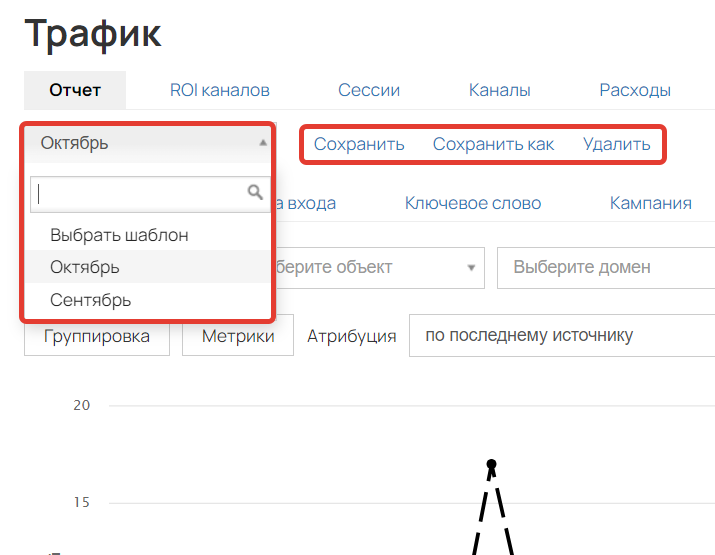Open the Кампания tab
The height and width of the screenshot is (555, 715).
pyautogui.click(x=651, y=203)
